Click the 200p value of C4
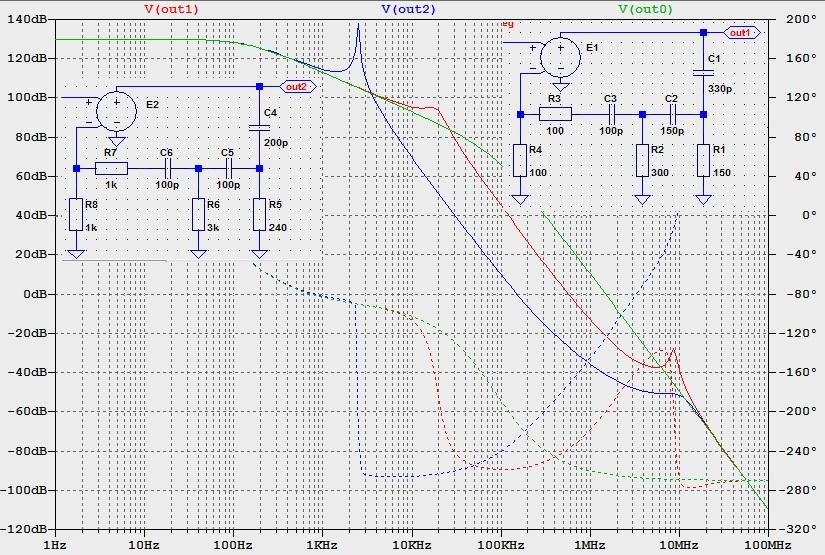The image size is (825, 555). (x=276, y=143)
